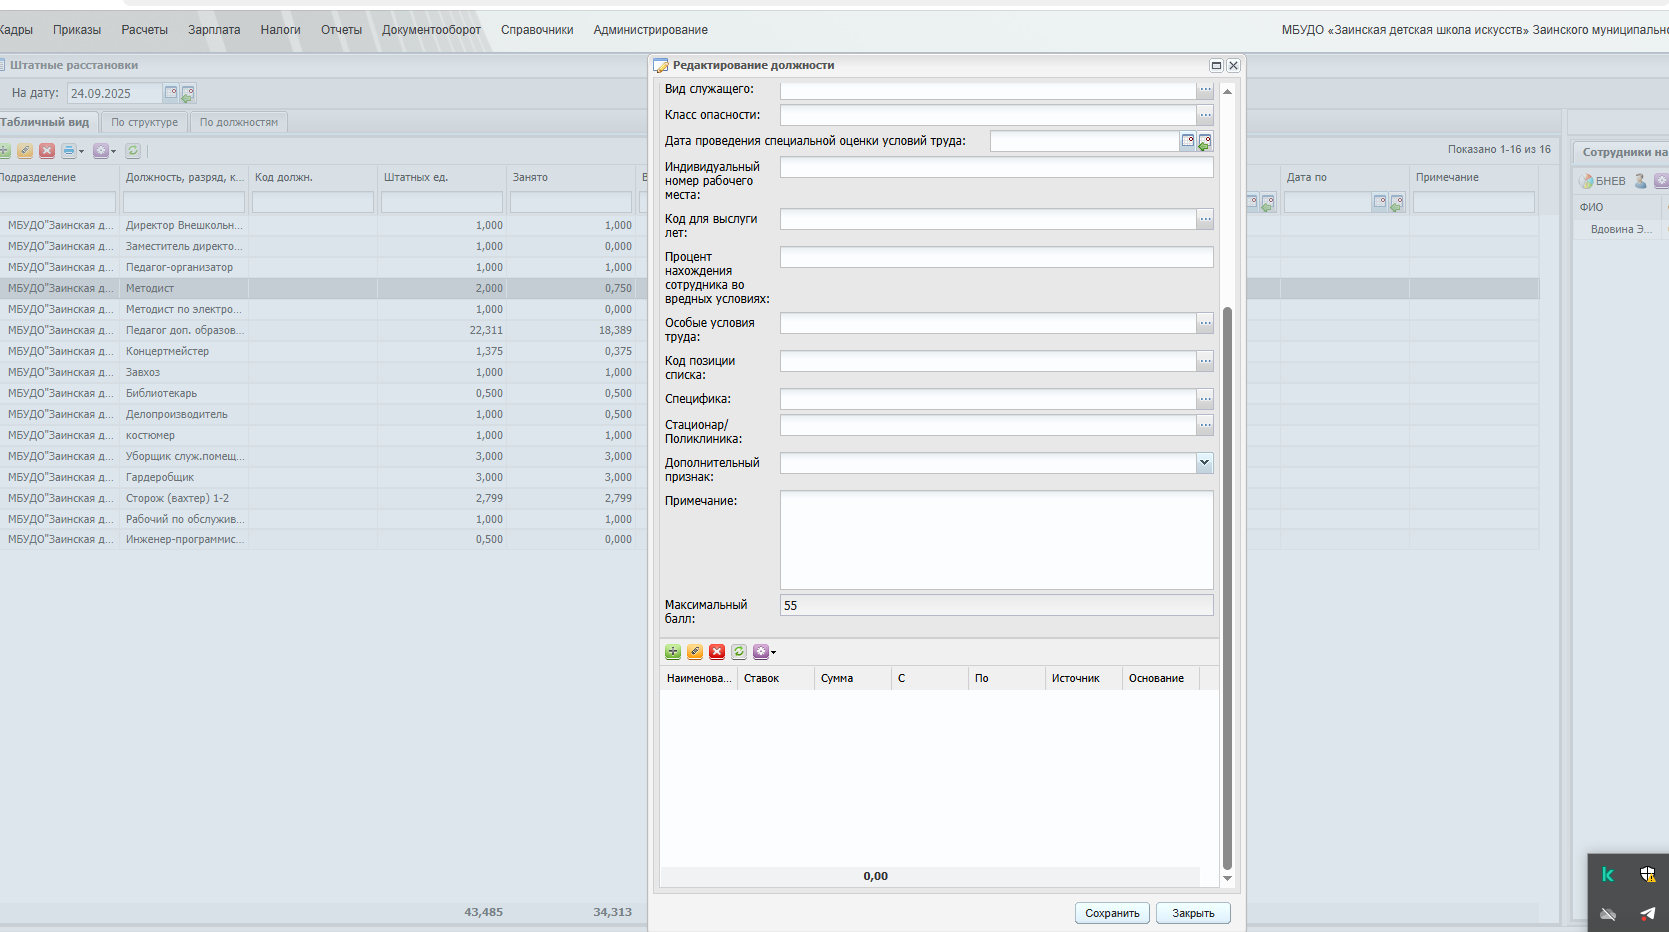Screen dimensions: 1669x932
Task: Click the На дату input field
Action: 114,93
